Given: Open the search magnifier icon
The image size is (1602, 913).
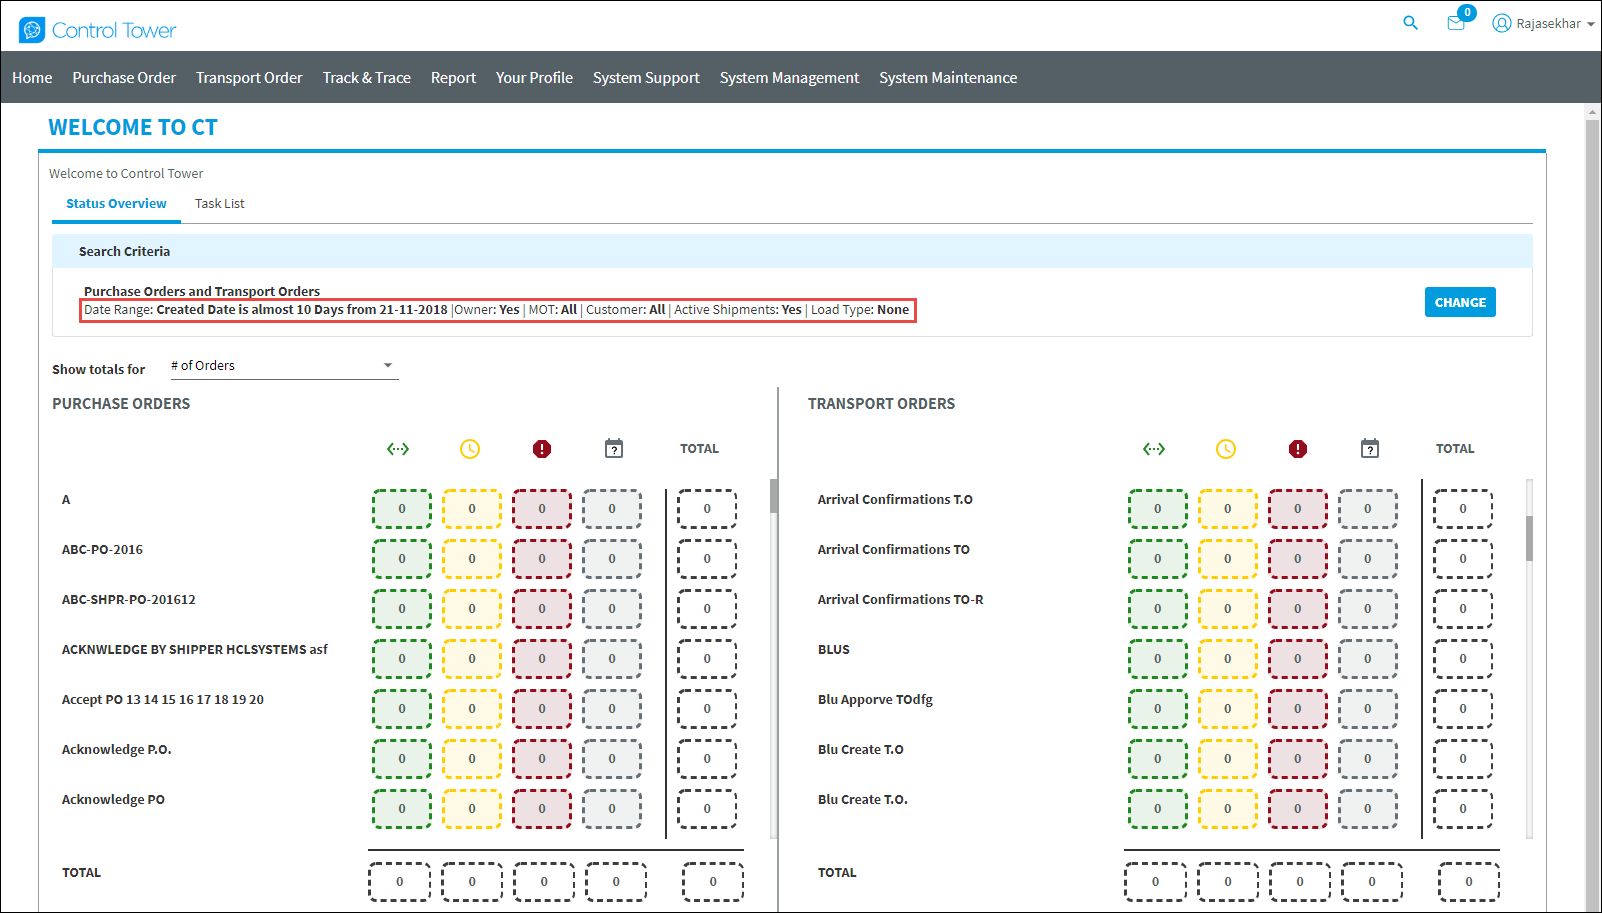Looking at the screenshot, I should [x=1410, y=23].
